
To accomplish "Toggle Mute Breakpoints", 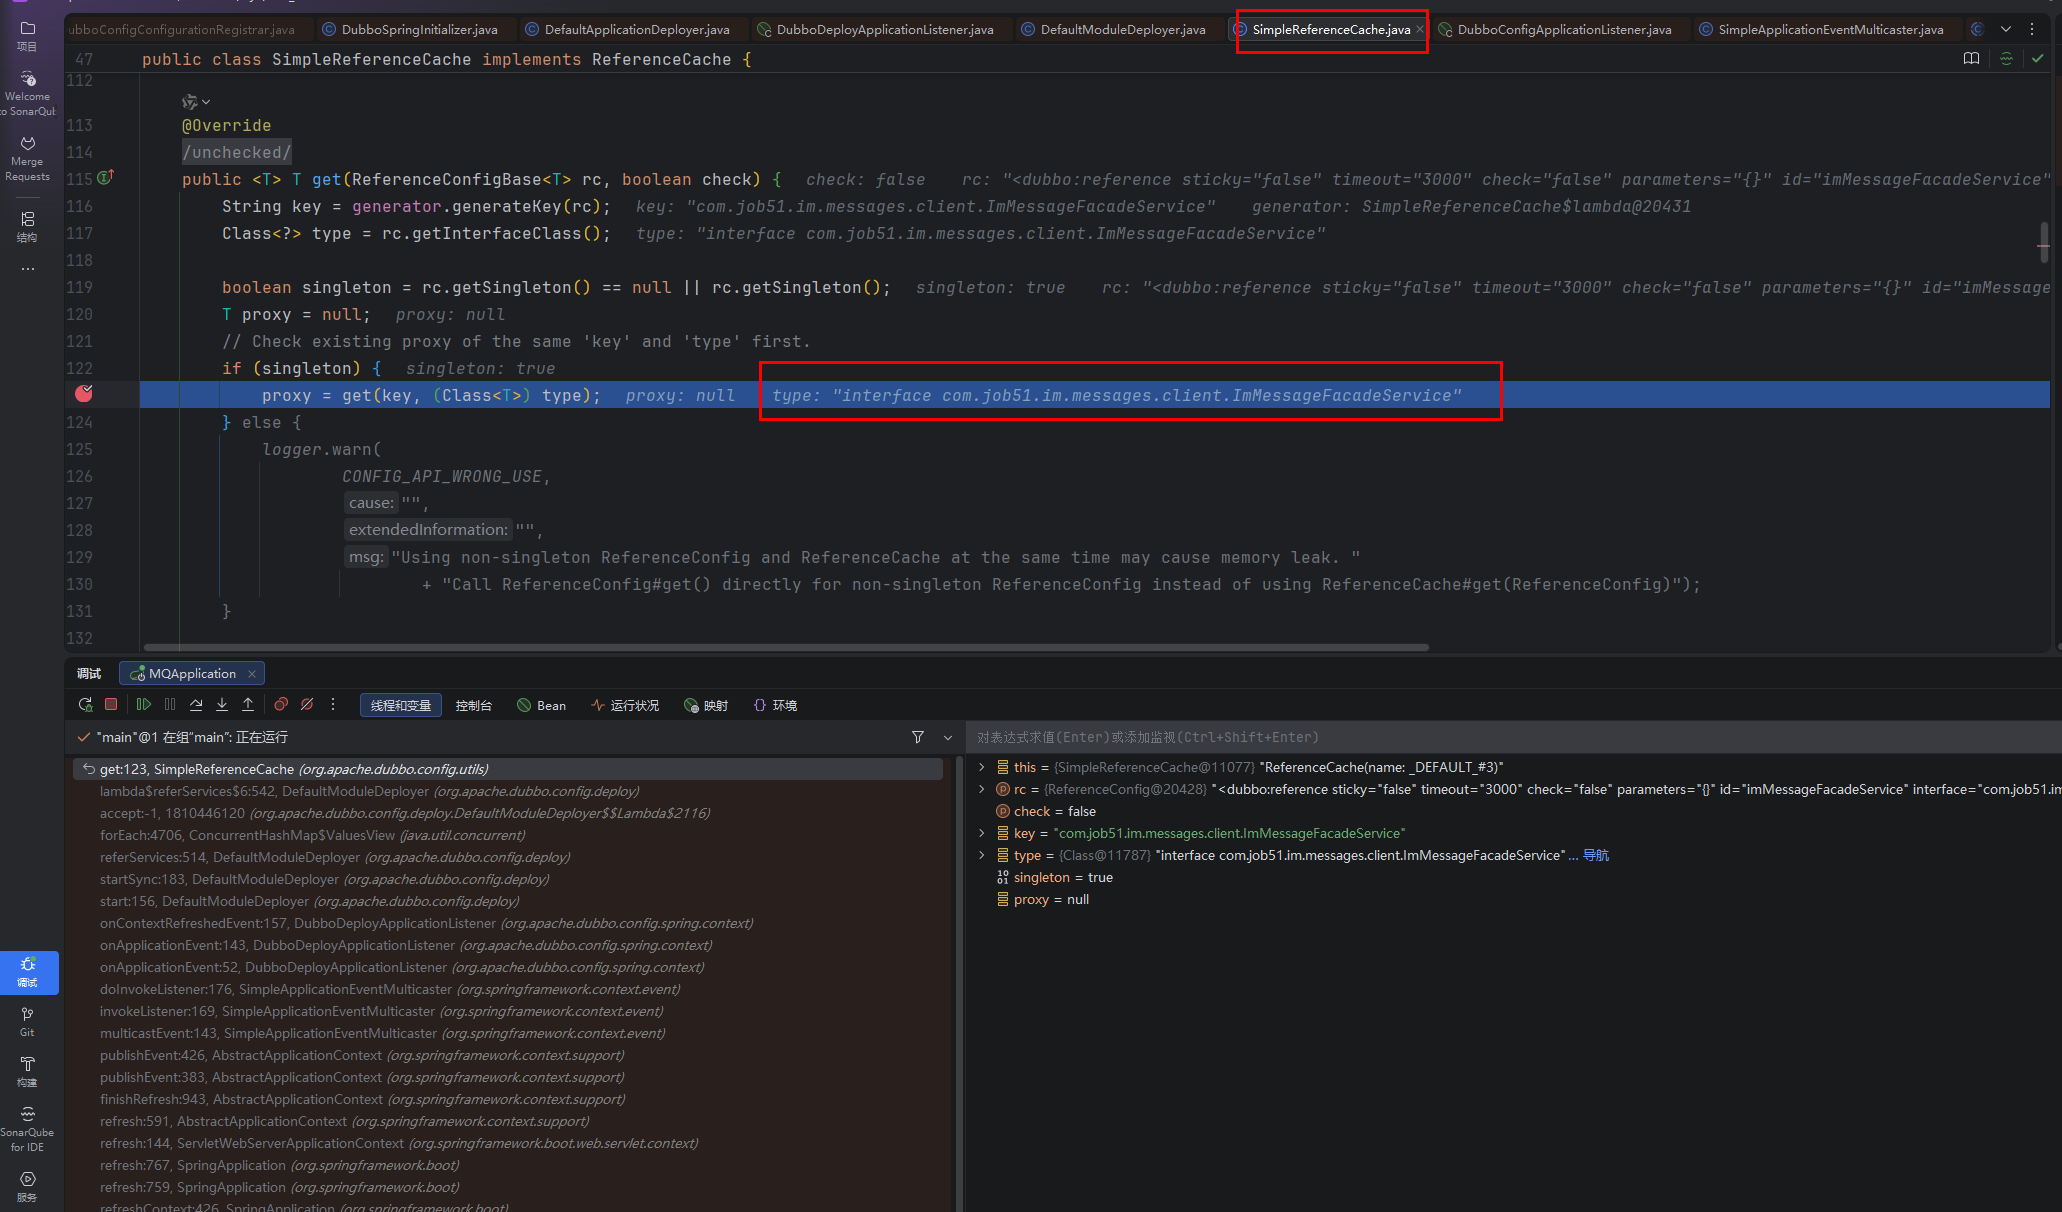I will [307, 705].
